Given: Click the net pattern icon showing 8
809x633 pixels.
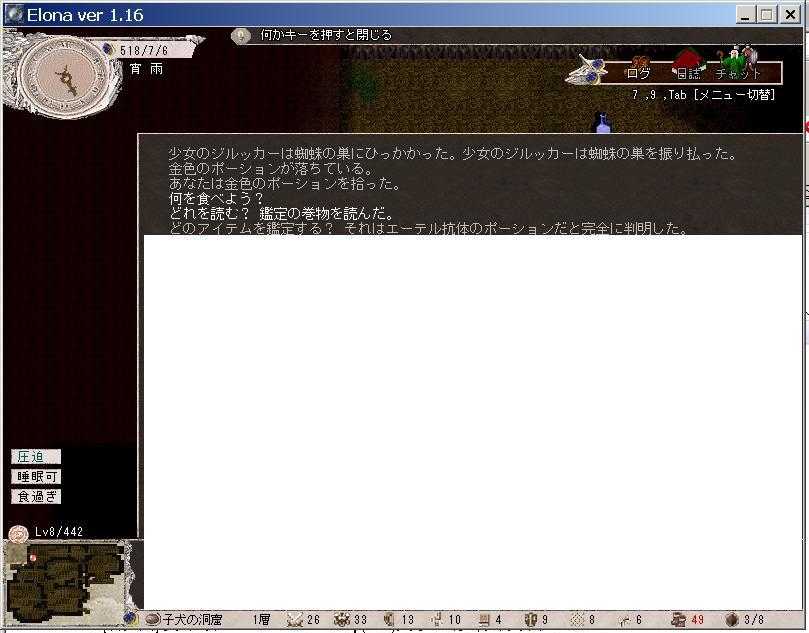Looking at the screenshot, I should click(577, 619).
